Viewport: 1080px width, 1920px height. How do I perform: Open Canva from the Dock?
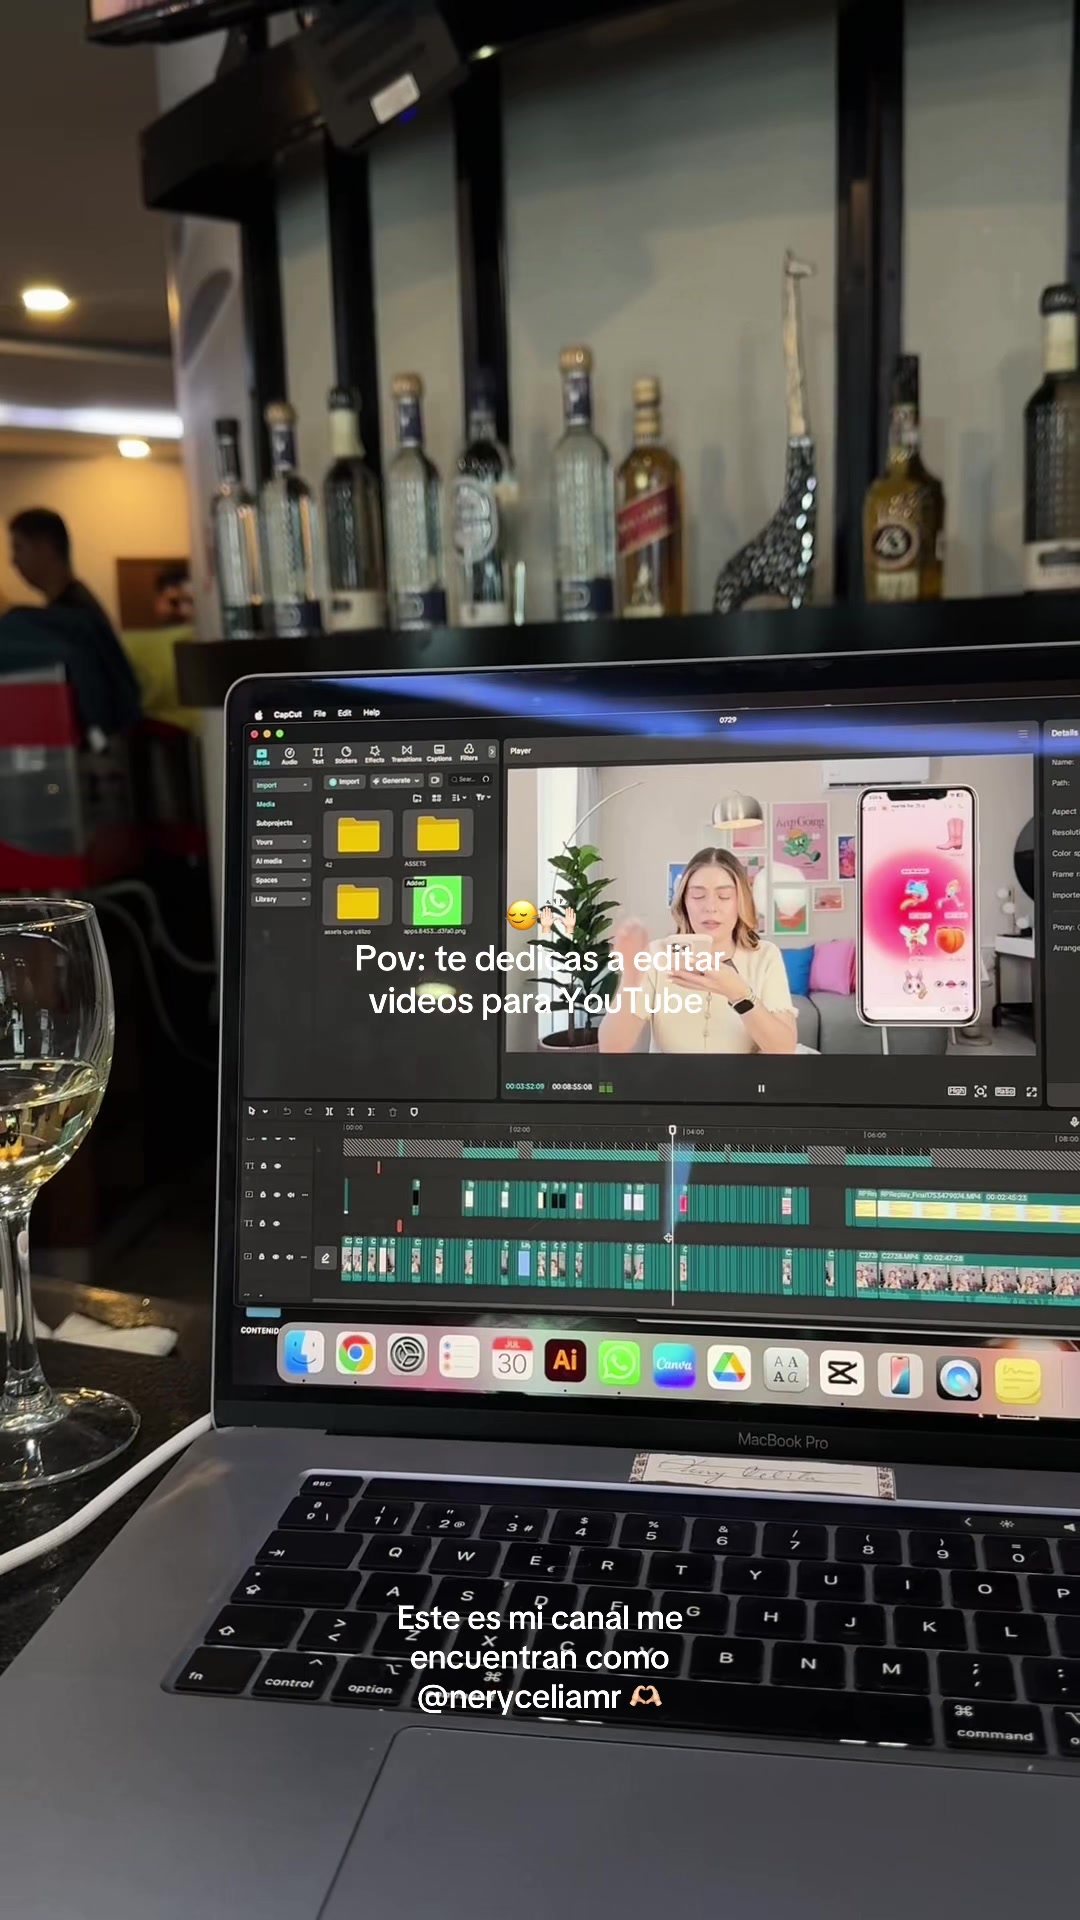click(674, 1364)
